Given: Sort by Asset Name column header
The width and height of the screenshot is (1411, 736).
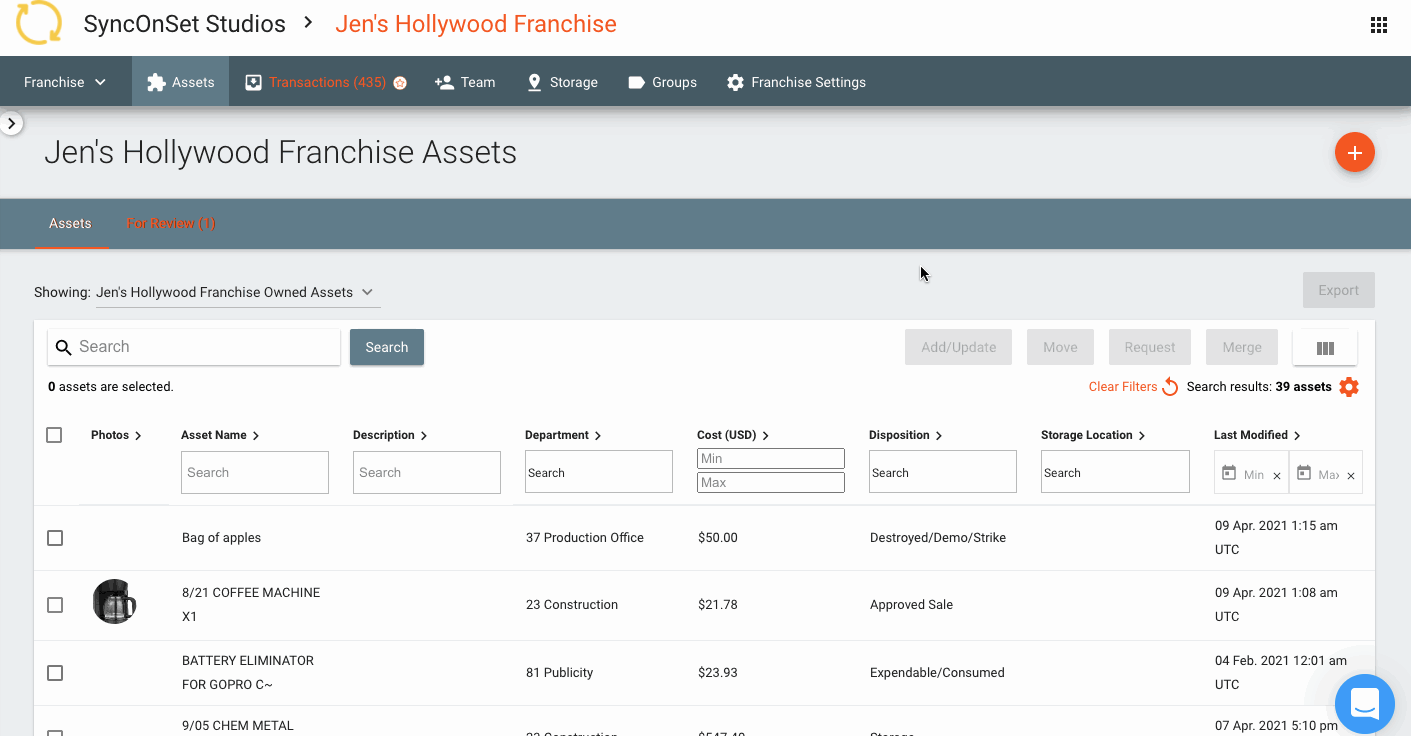Looking at the screenshot, I should pos(220,435).
